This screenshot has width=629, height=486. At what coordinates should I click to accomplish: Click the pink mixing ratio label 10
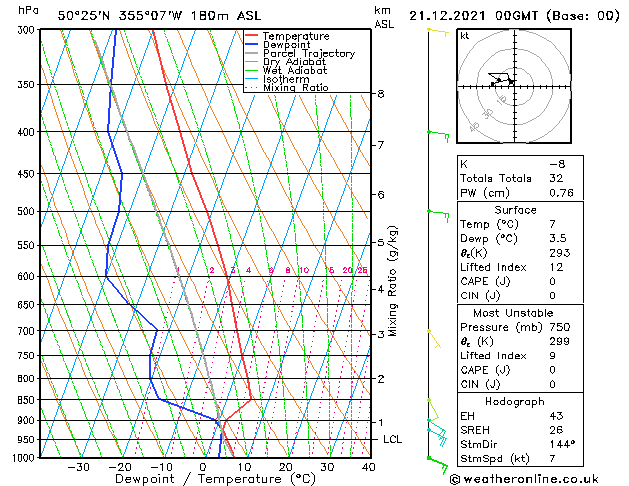coord(304,270)
